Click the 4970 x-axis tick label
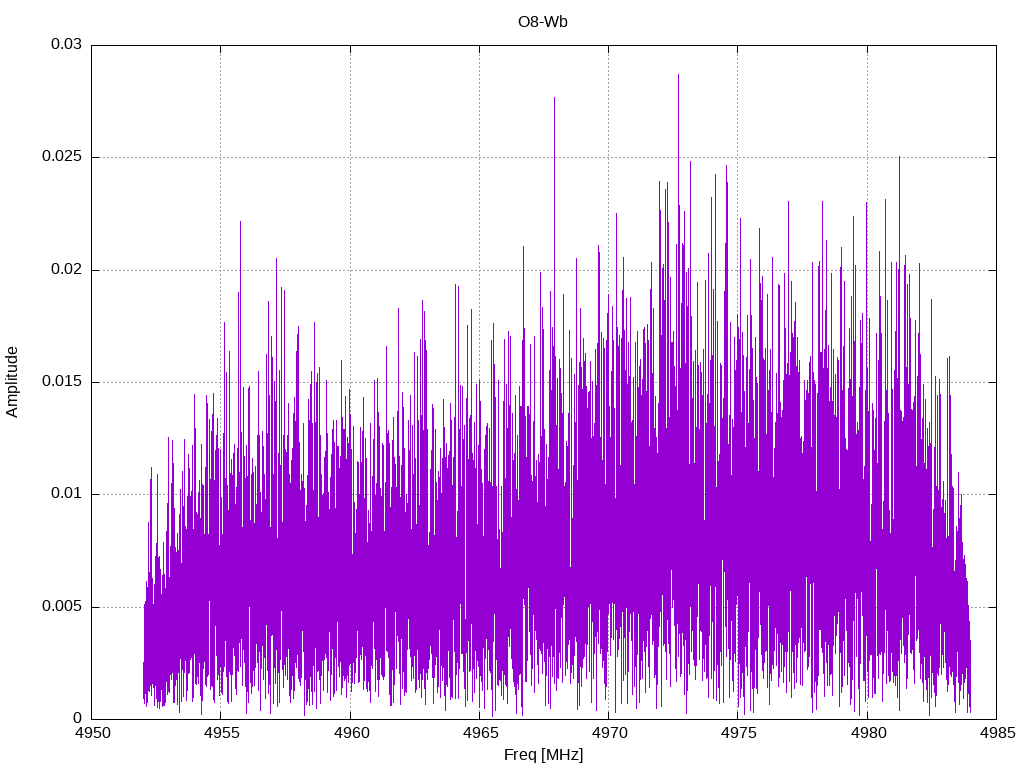Viewport: 1024px width, 768px height. pyautogui.click(x=609, y=733)
